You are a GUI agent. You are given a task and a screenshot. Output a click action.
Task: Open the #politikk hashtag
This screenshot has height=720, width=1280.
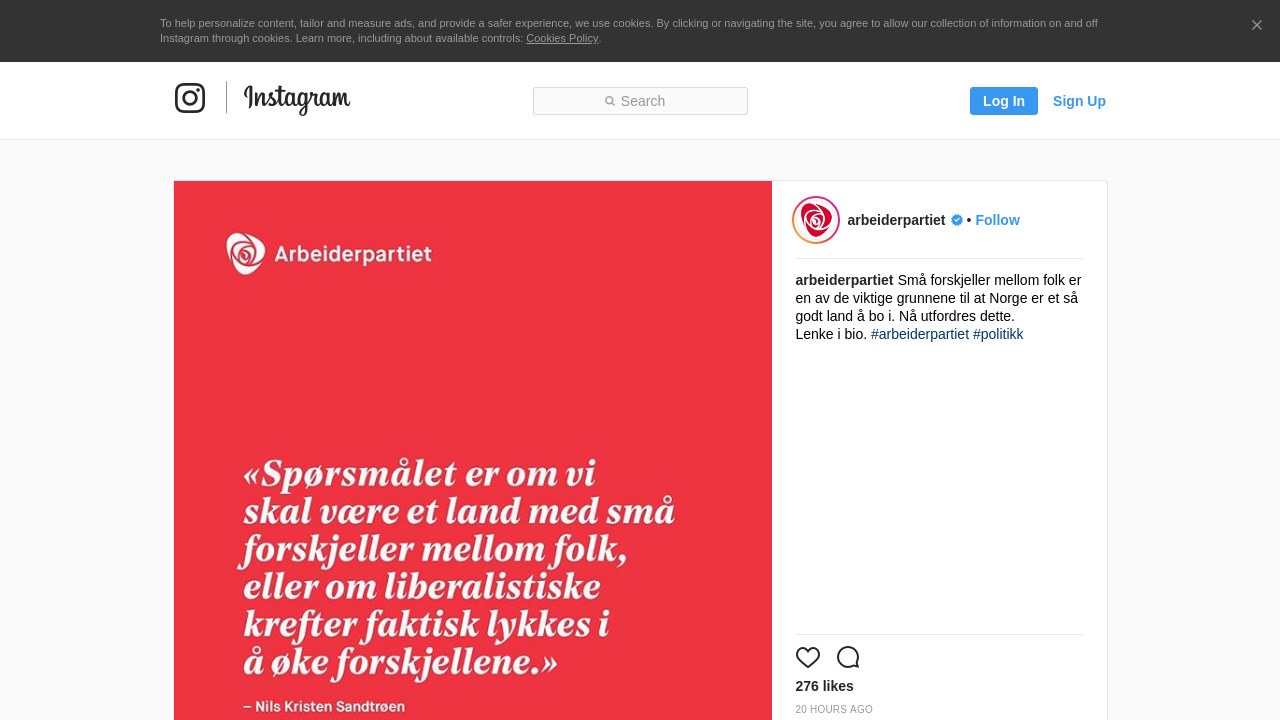coord(998,334)
